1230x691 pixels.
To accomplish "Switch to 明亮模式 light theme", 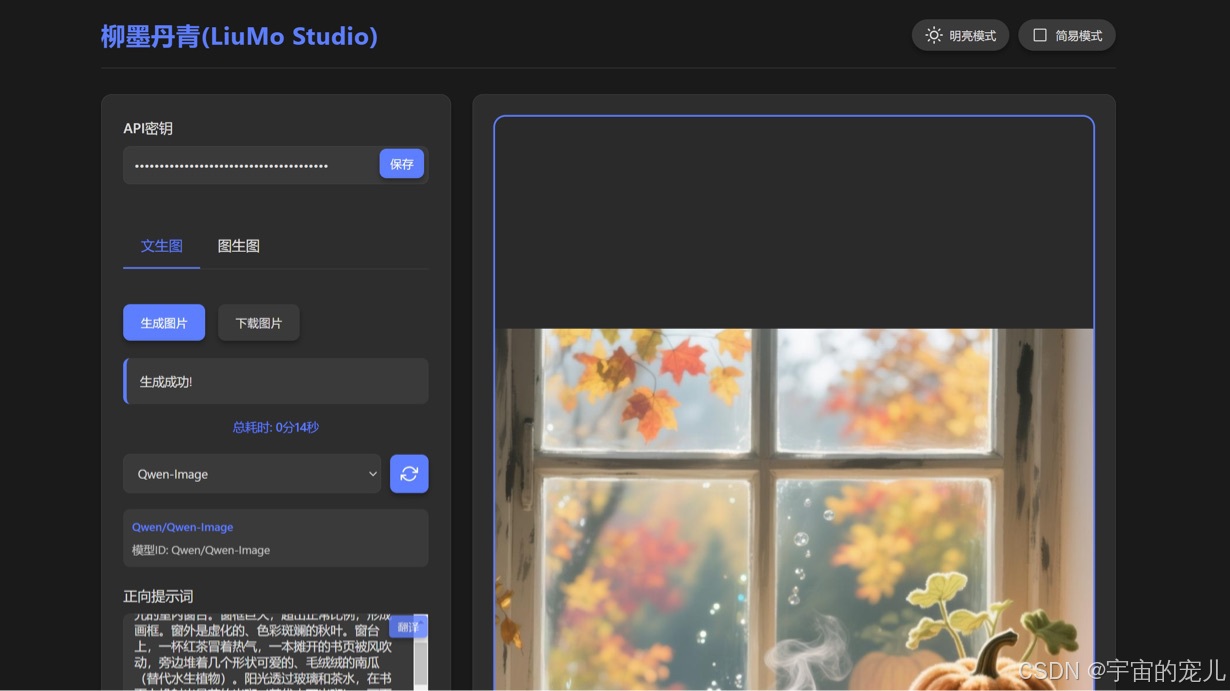I will (x=960, y=36).
